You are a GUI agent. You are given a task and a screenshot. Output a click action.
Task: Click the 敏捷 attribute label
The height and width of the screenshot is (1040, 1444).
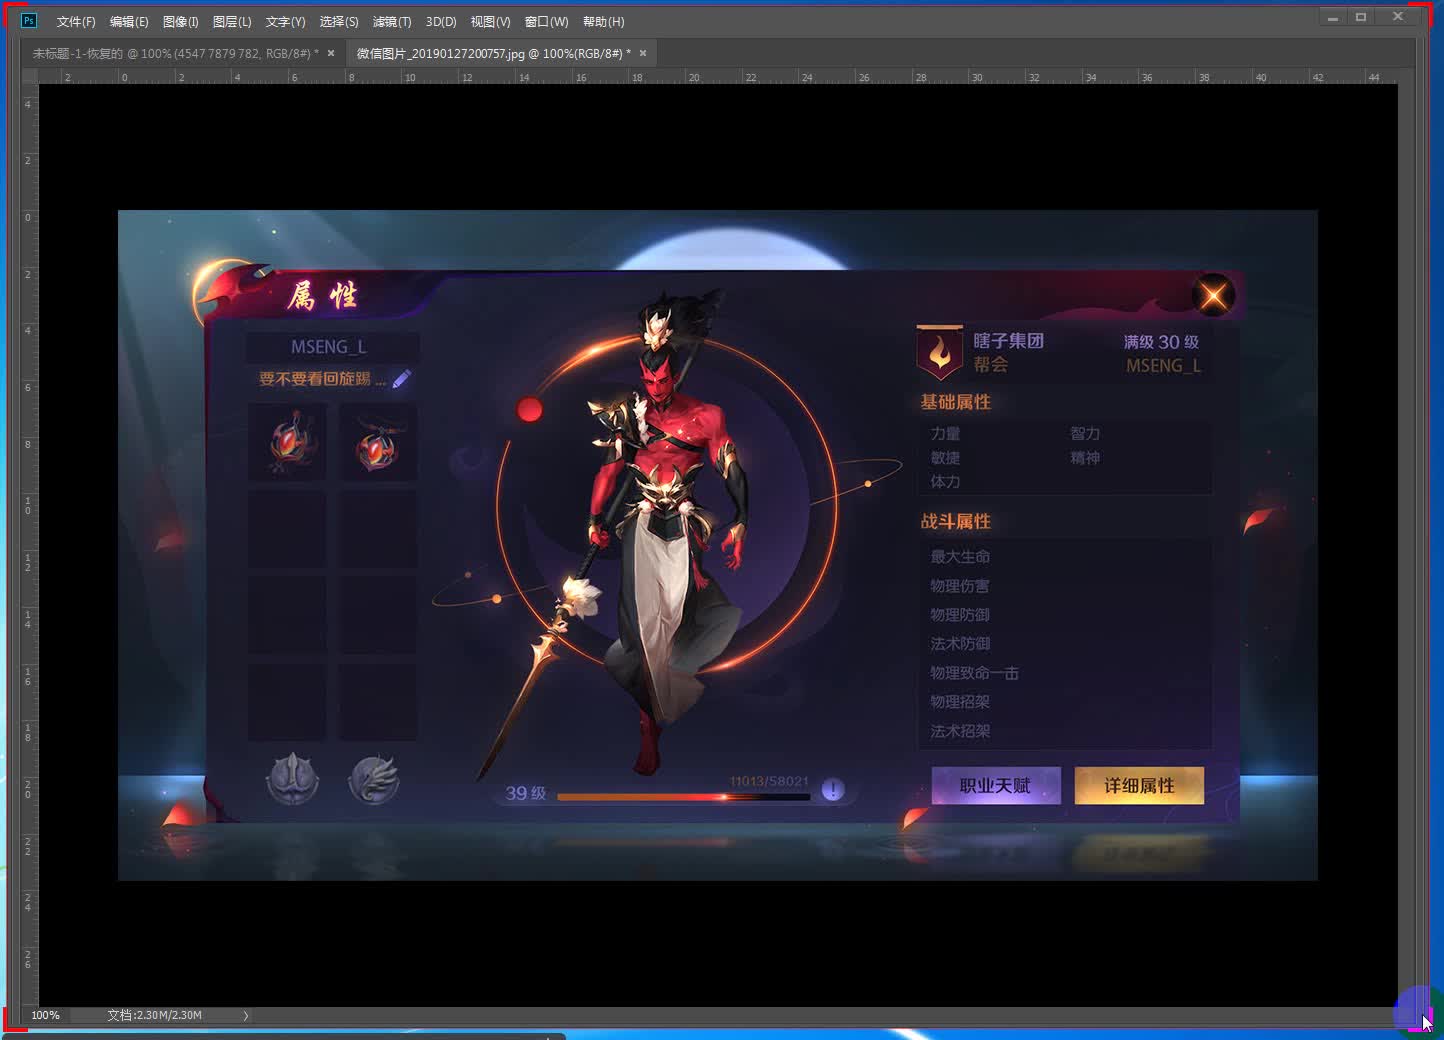click(945, 457)
